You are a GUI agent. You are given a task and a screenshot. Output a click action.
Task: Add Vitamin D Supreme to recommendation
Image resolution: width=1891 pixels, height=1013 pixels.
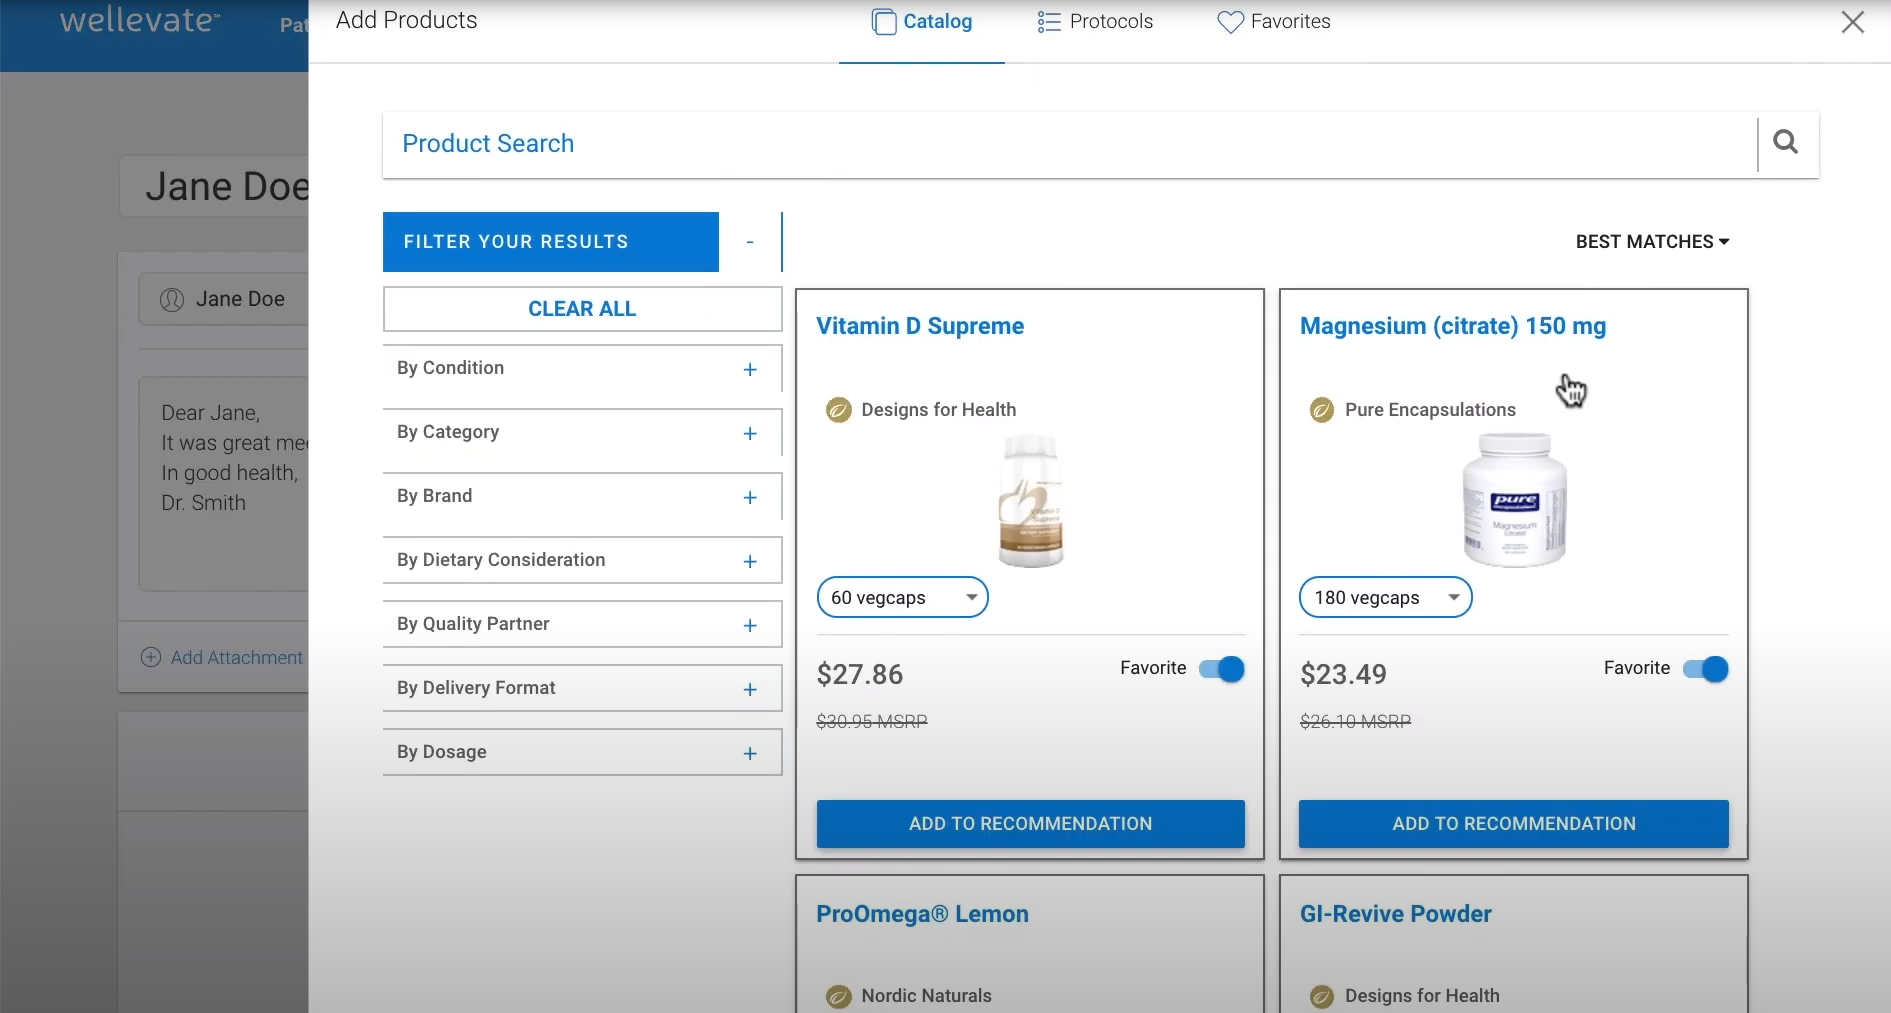pos(1030,824)
